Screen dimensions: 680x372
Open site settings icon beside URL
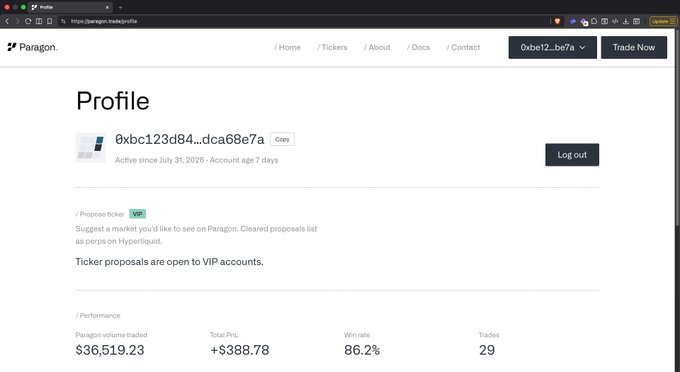(x=63, y=21)
